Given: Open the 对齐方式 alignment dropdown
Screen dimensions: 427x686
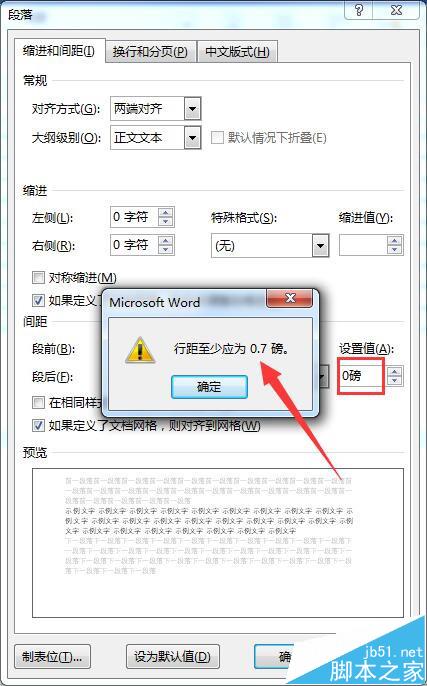Looking at the screenshot, I should (192, 109).
